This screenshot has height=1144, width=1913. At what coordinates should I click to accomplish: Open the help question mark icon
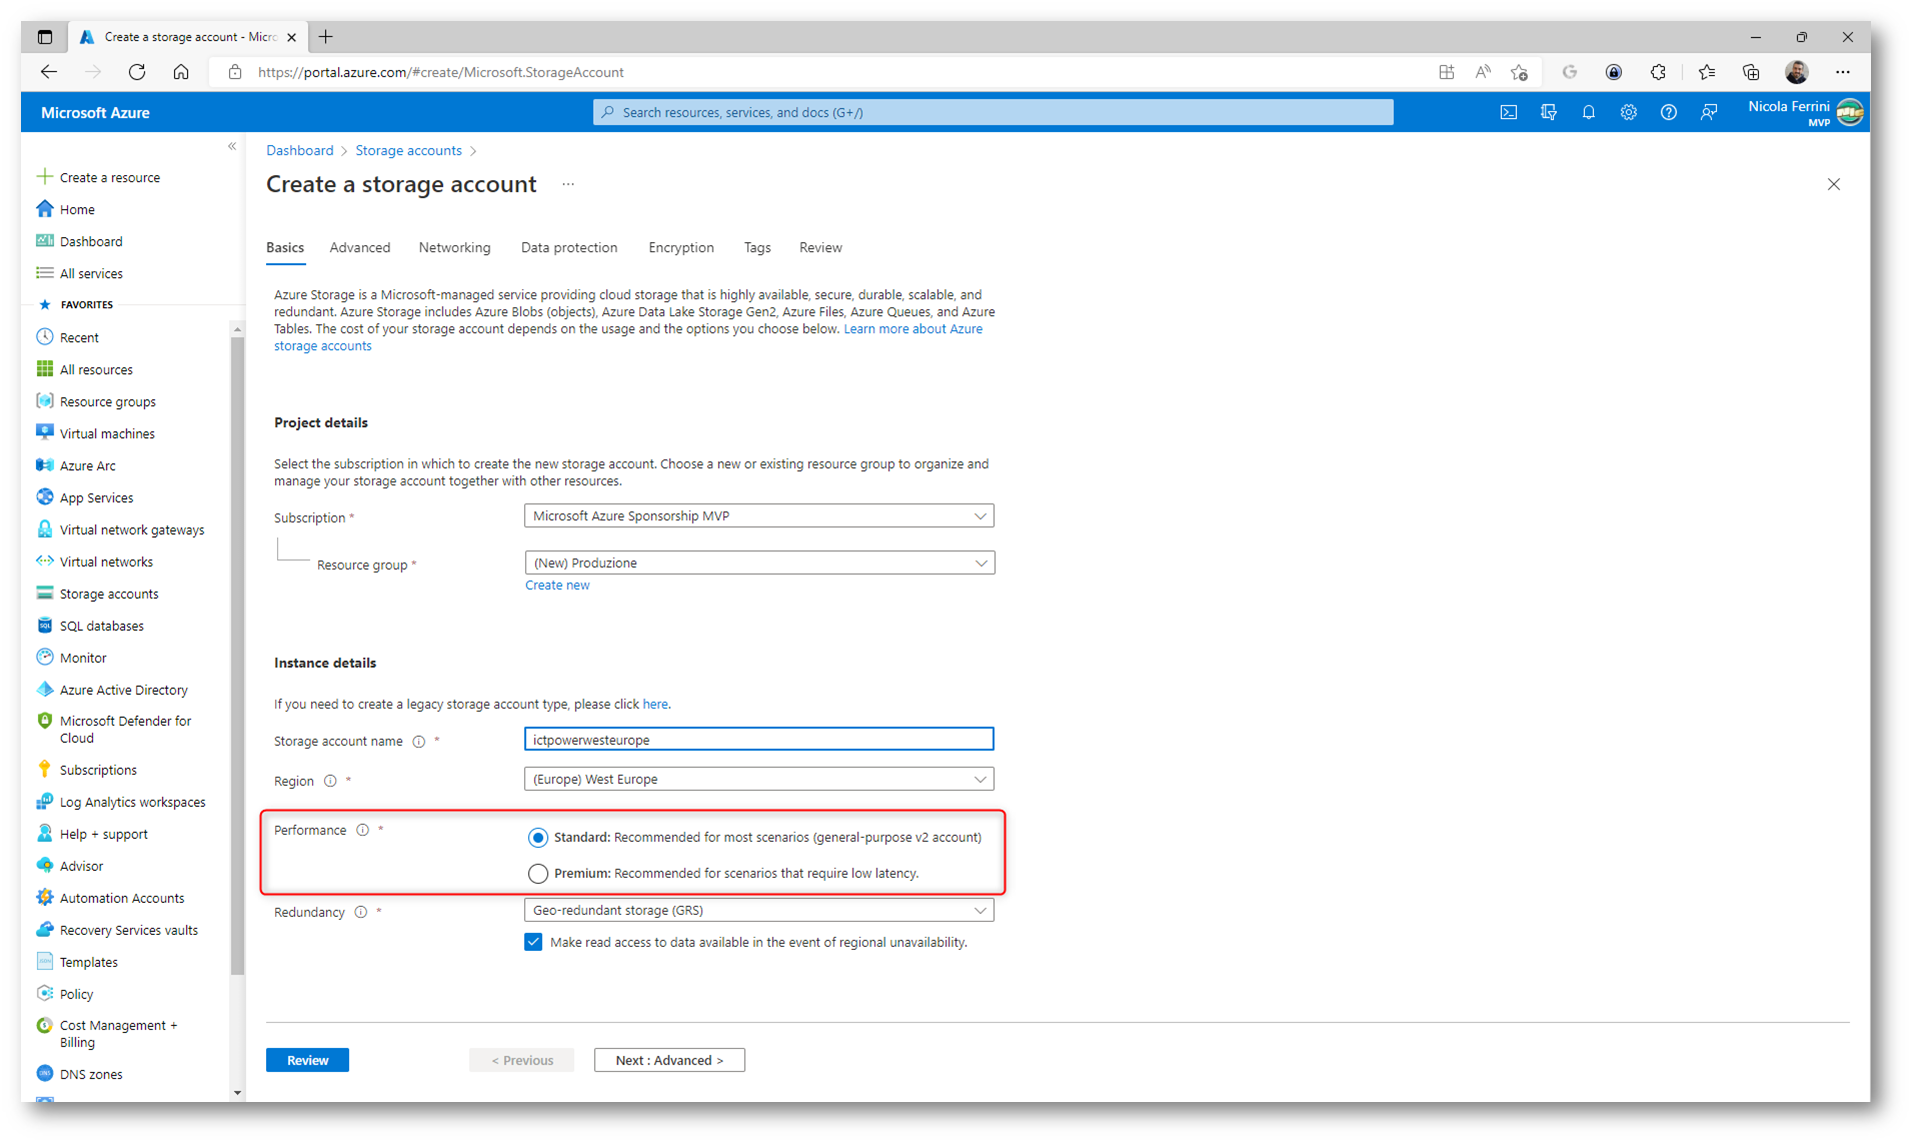click(x=1668, y=113)
